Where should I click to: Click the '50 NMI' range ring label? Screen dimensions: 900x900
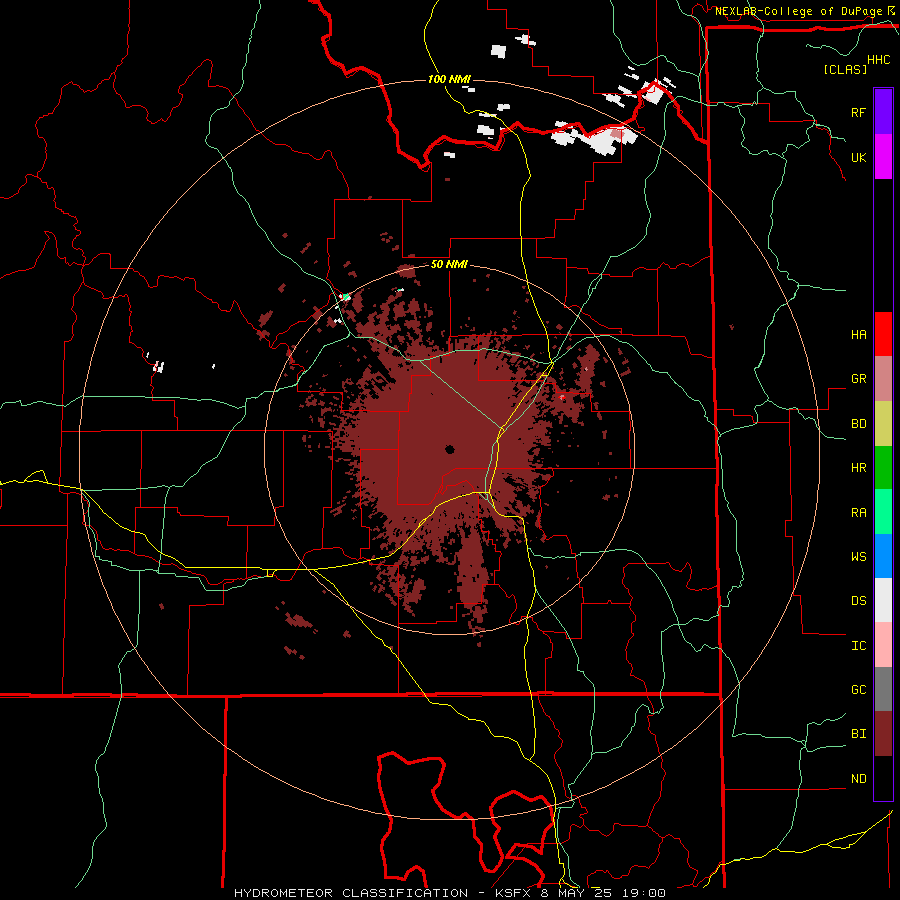449,265
